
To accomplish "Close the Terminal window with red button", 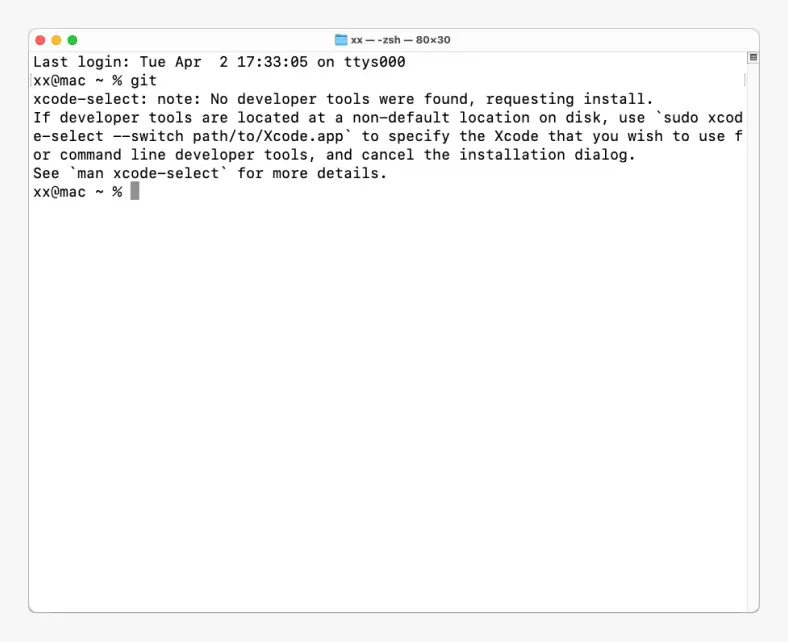I will tap(40, 40).
